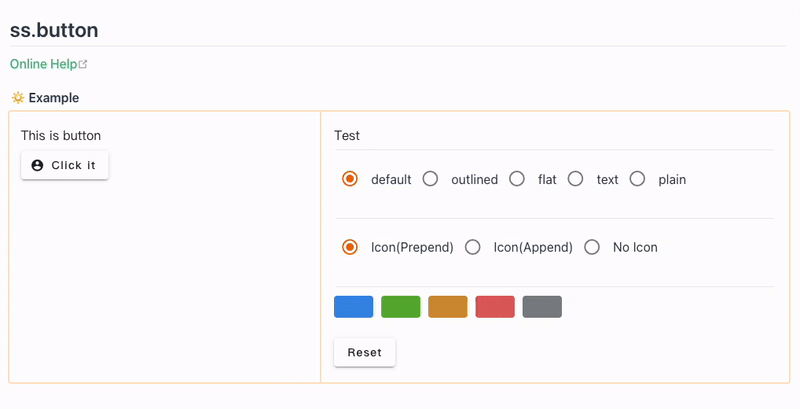Image resolution: width=800 pixels, height=409 pixels.
Task: Pick the text style radio button
Action: click(575, 179)
